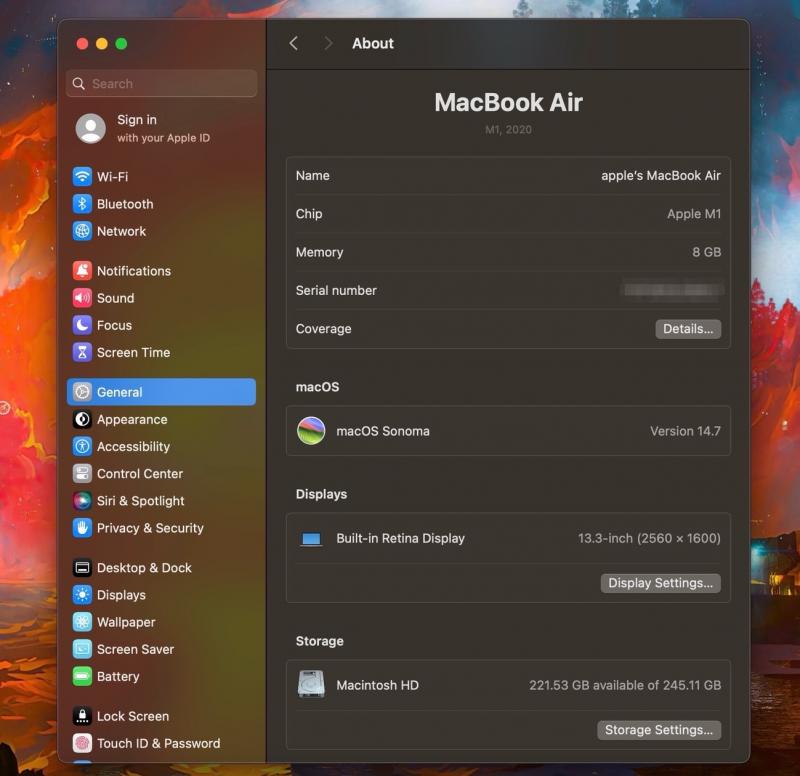This screenshot has width=800, height=776.
Task: Click the yellow minimize window button
Action: pos(102,43)
